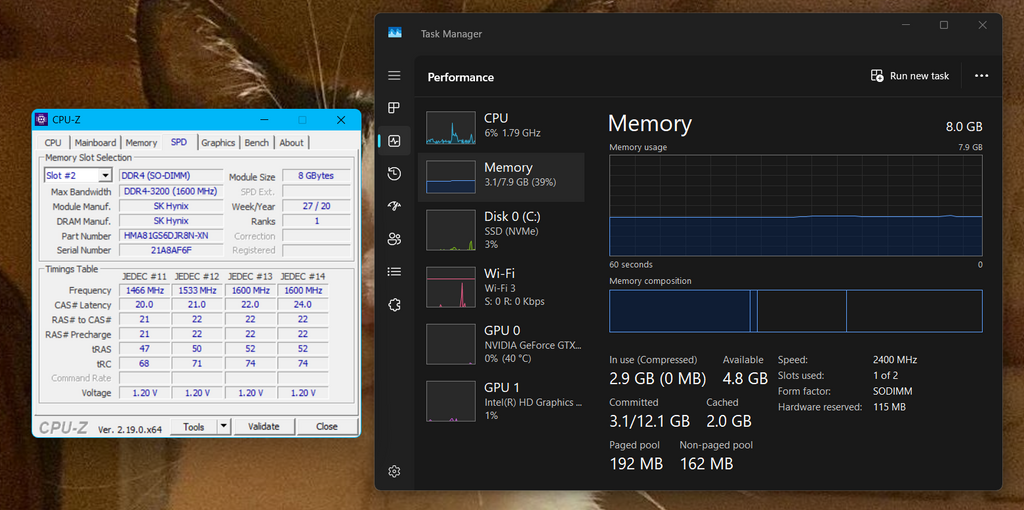Click Task Manager title bar app icon
This screenshot has width=1024, height=510.
click(x=394, y=33)
